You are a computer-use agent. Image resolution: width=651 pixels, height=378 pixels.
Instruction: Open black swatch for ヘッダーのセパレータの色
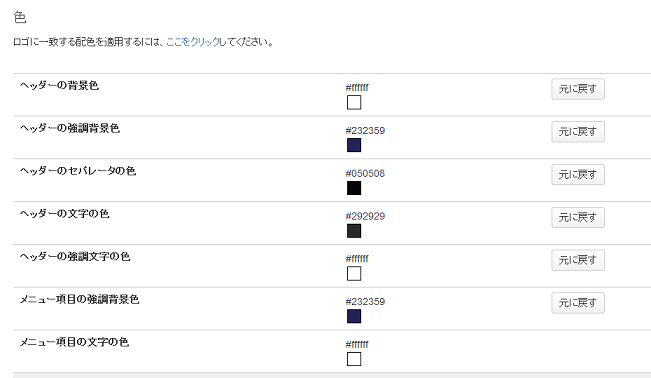click(x=354, y=188)
